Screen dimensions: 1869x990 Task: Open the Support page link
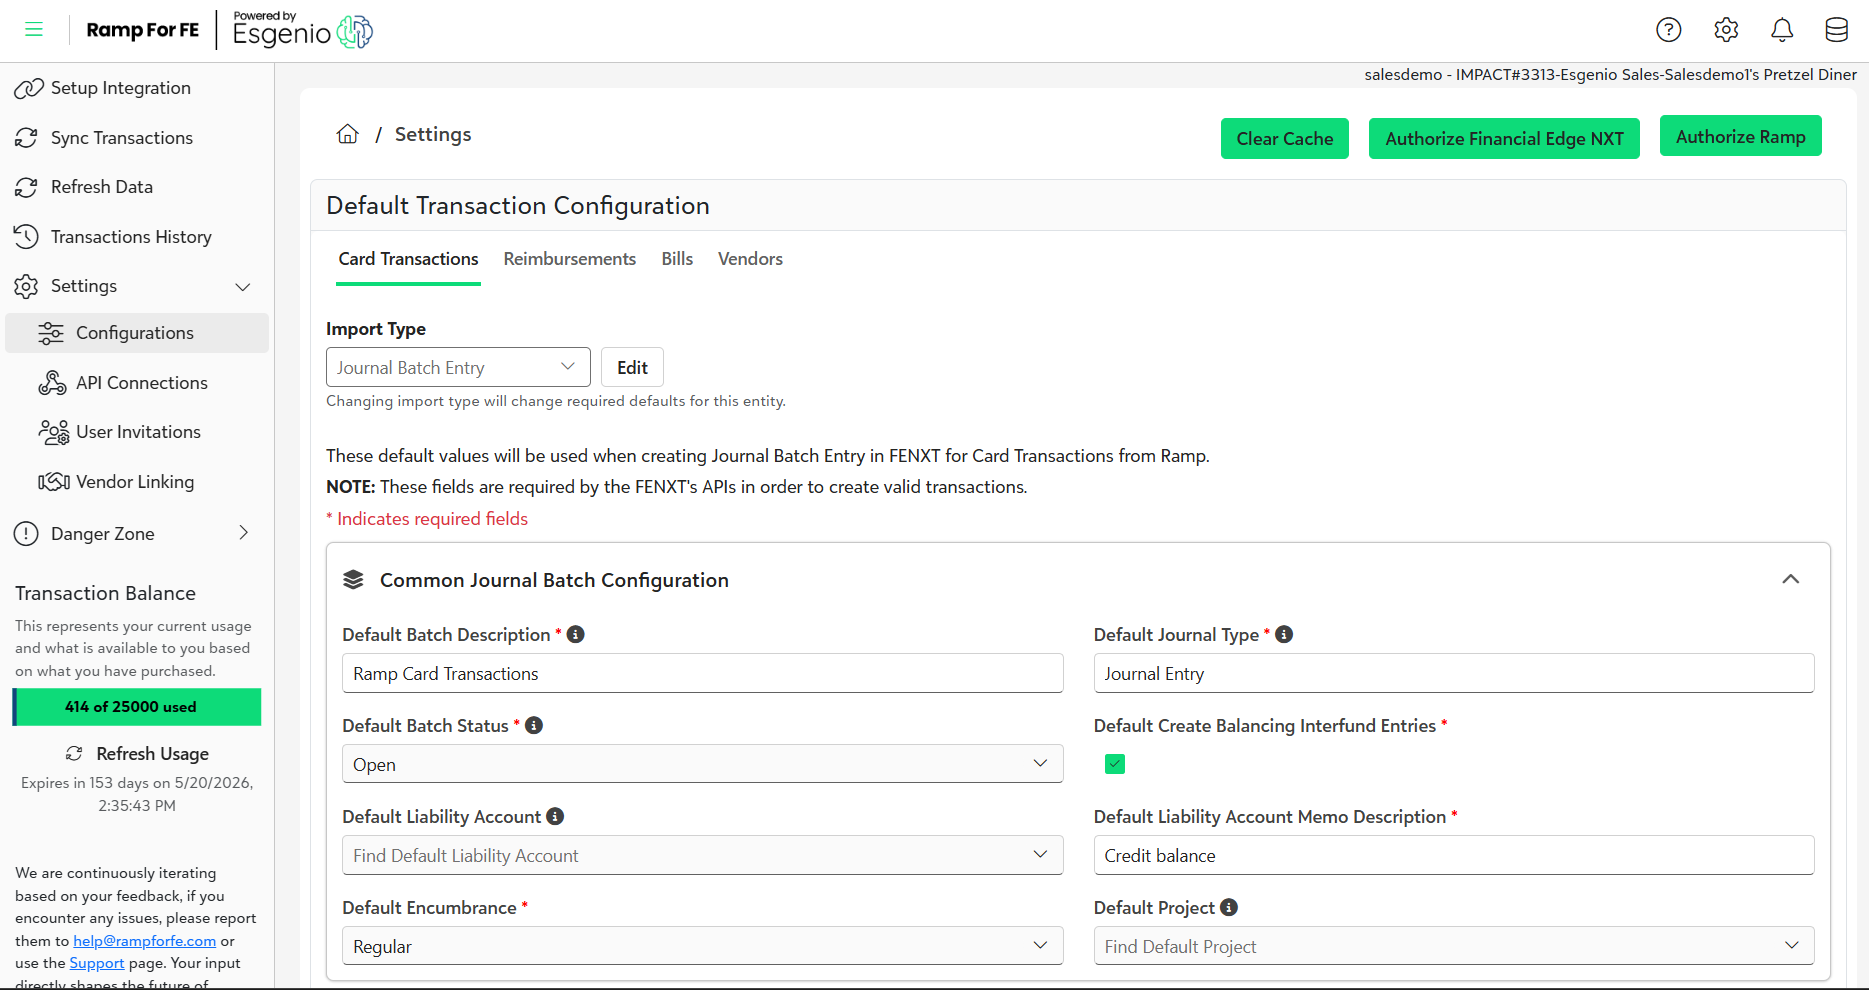click(97, 963)
